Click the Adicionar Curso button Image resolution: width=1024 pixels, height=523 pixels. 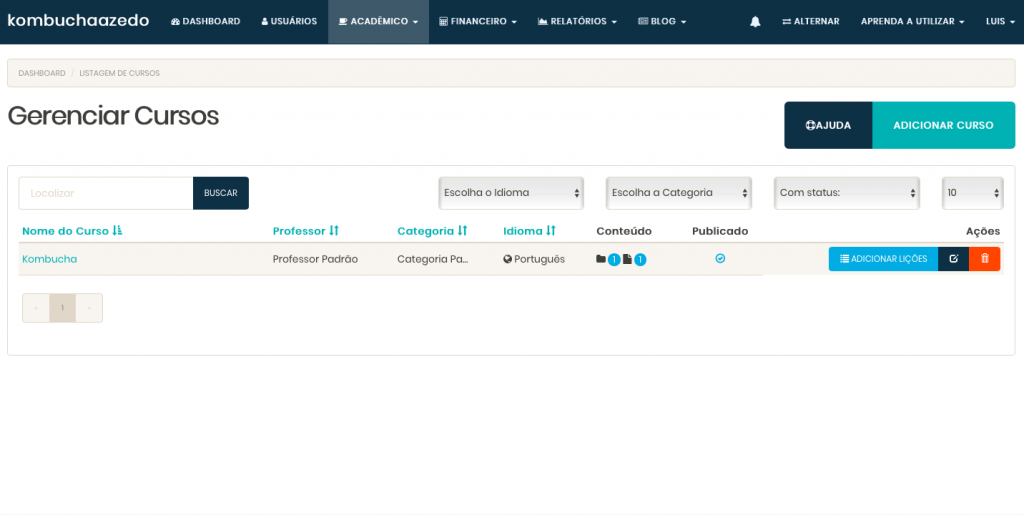point(943,125)
